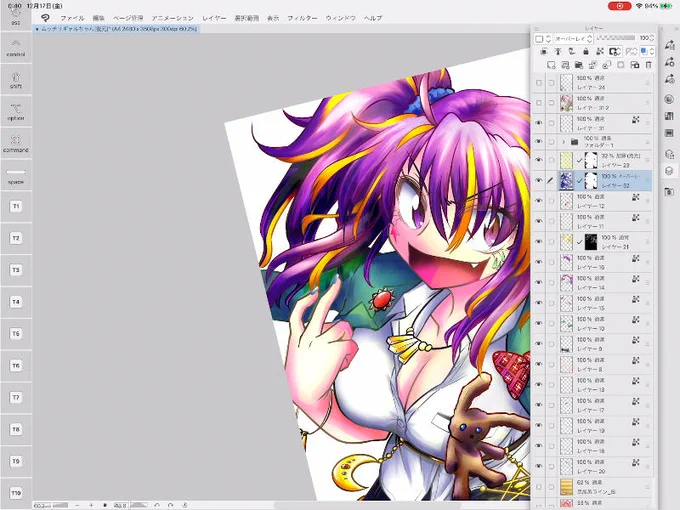Toggle set as draft layer icon
This screenshot has height=510, width=680.
[572, 52]
